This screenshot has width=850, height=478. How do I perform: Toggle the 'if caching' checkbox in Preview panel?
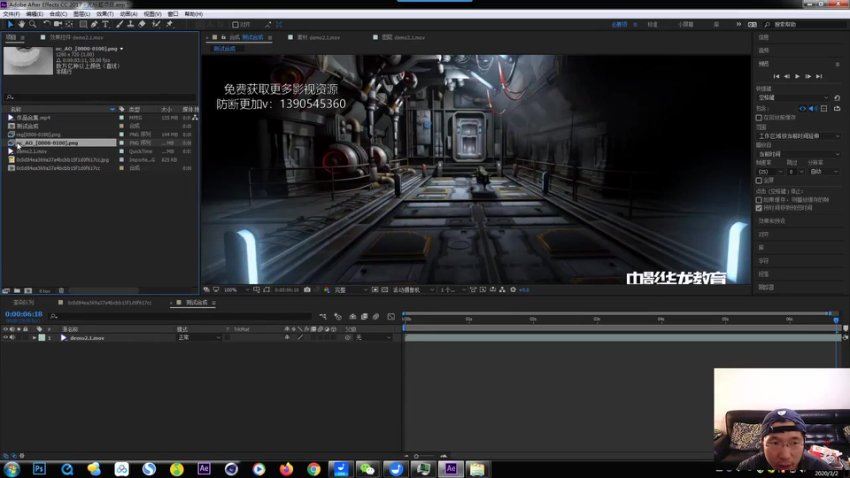[x=759, y=200]
